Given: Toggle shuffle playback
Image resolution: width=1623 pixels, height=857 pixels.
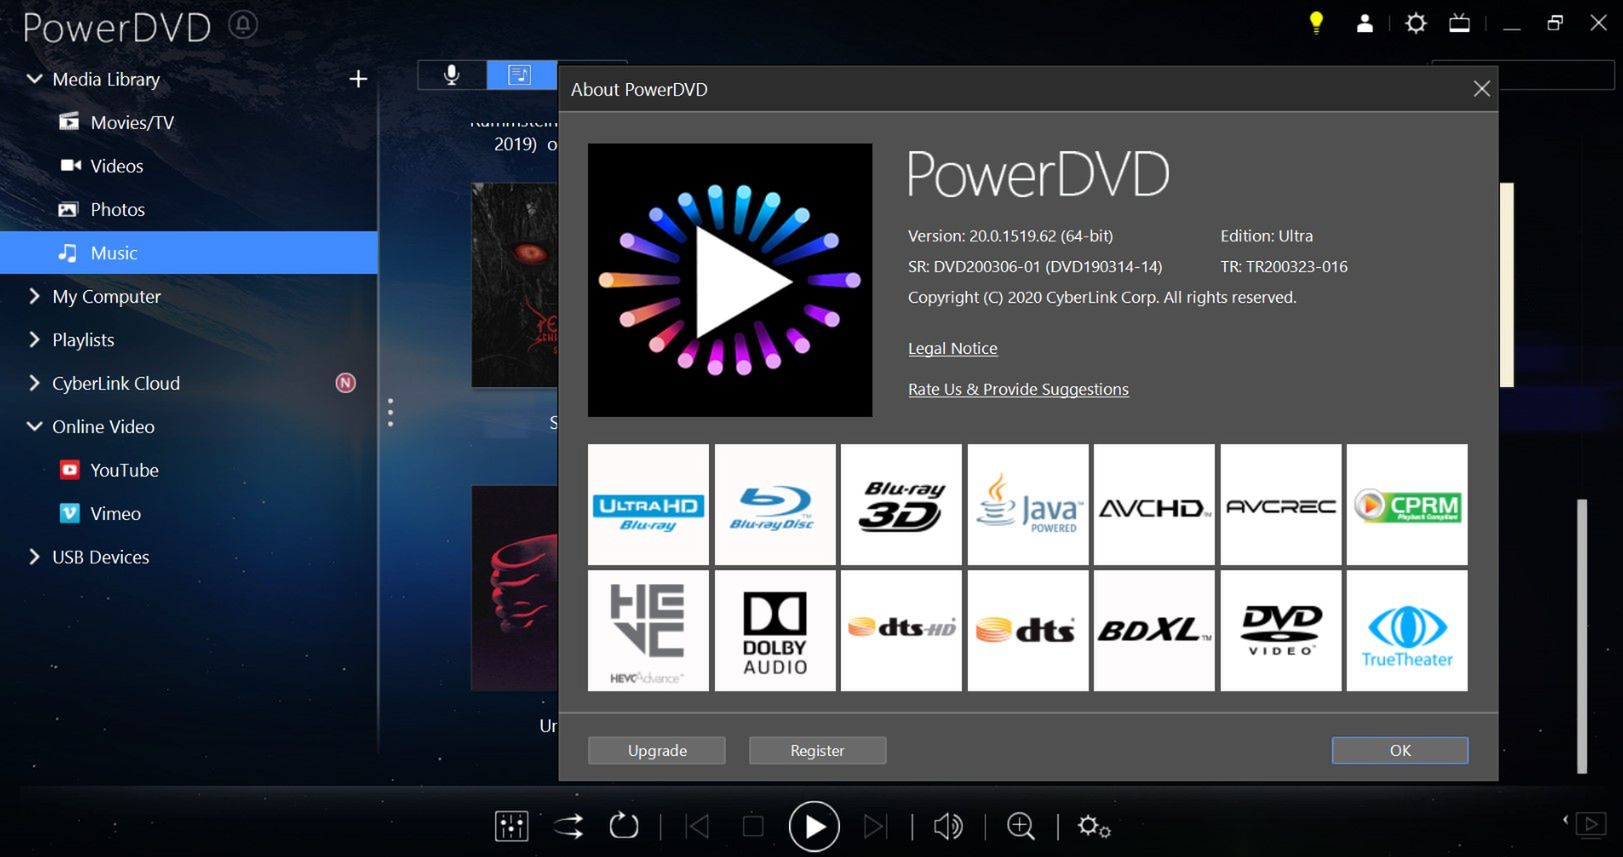Looking at the screenshot, I should [x=568, y=826].
